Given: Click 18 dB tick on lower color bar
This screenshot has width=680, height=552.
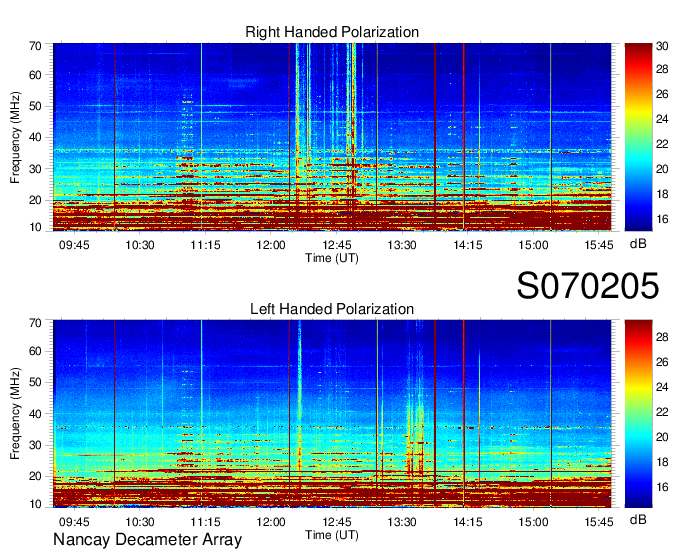Looking at the screenshot, I should (x=662, y=462).
